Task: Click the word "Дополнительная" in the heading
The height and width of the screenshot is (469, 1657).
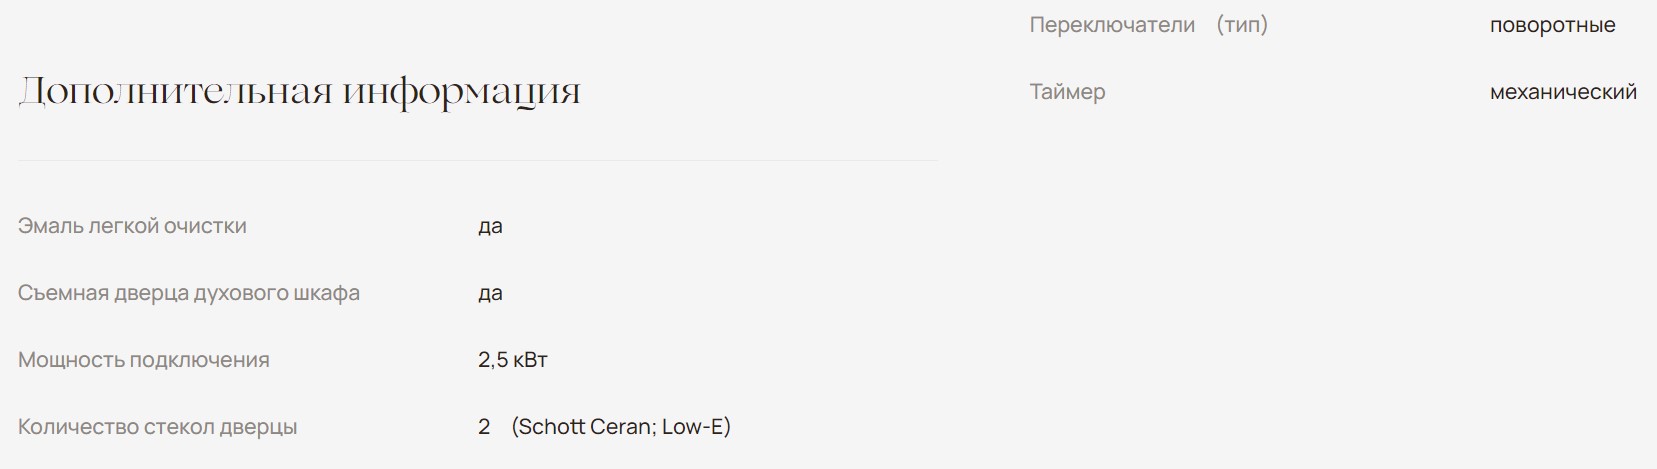Action: click(x=175, y=92)
